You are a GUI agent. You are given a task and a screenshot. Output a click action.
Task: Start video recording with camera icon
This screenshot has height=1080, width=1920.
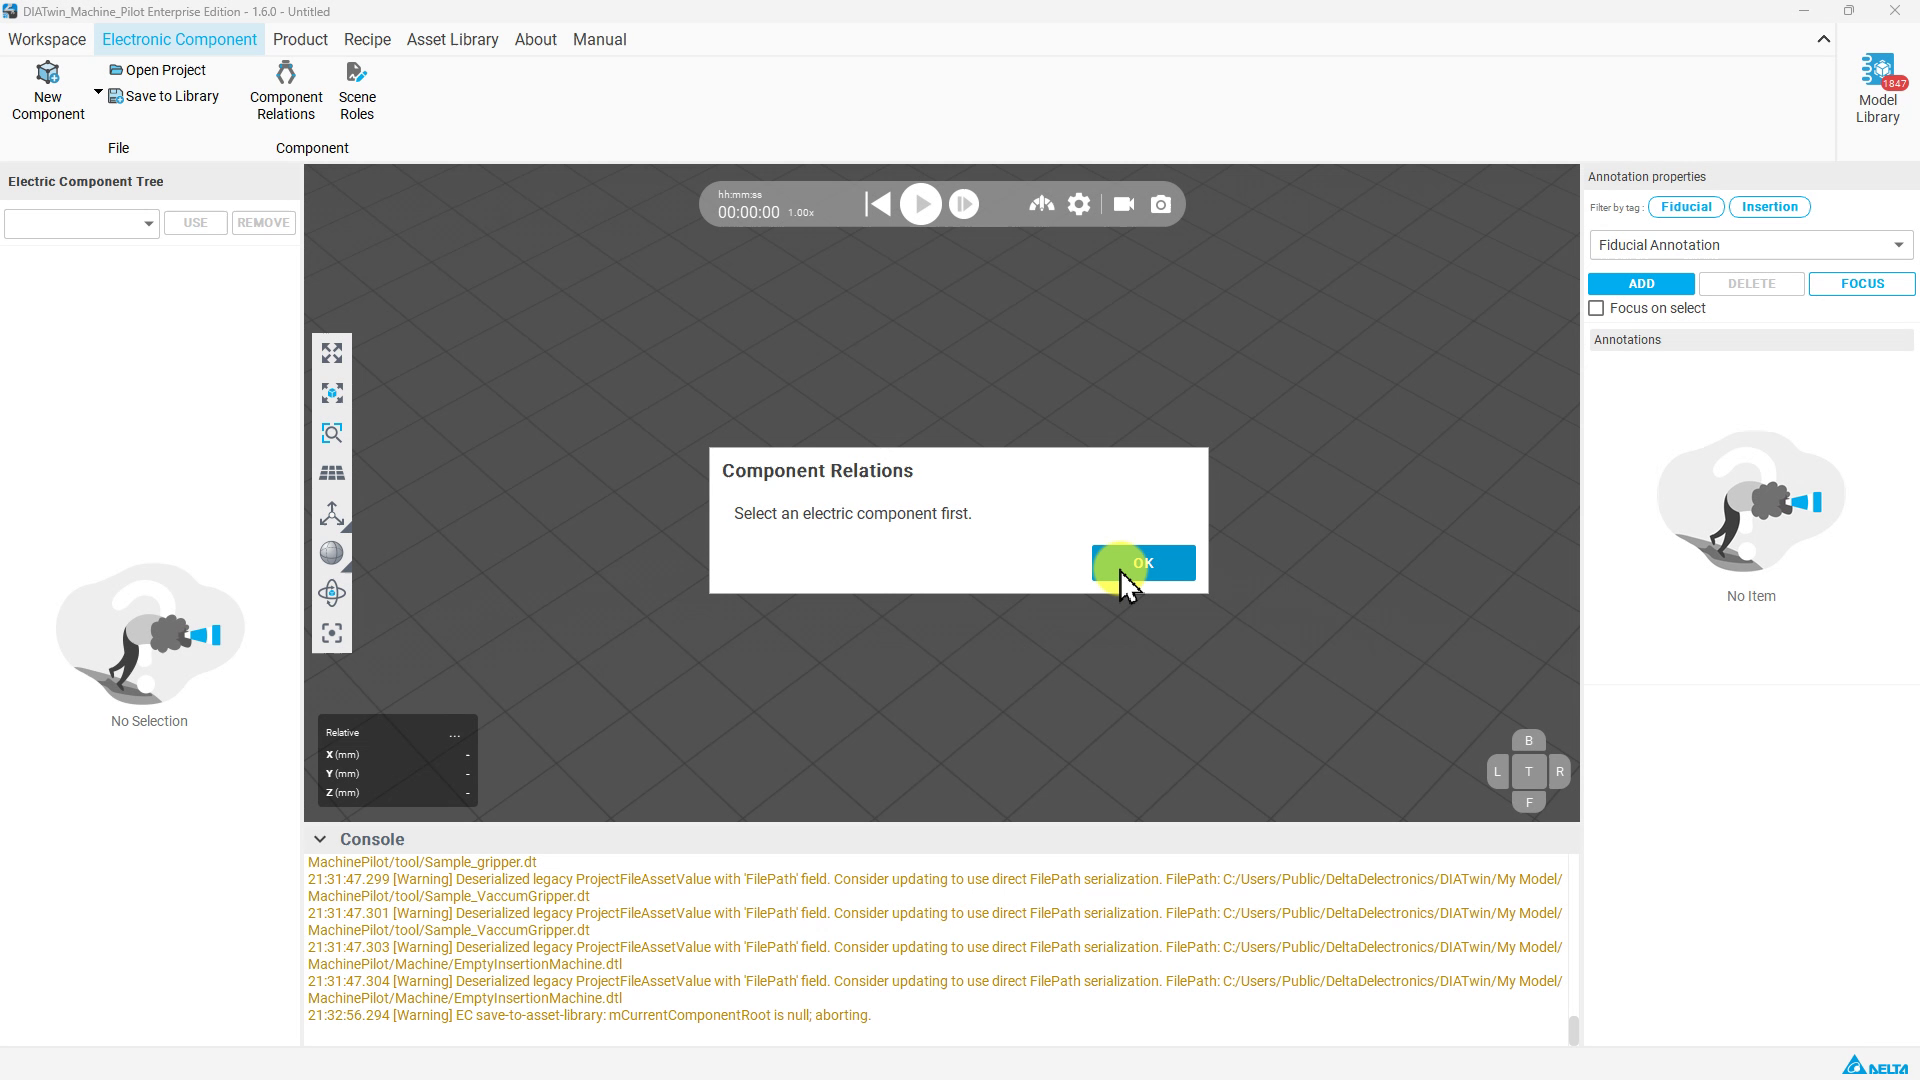tap(1124, 204)
